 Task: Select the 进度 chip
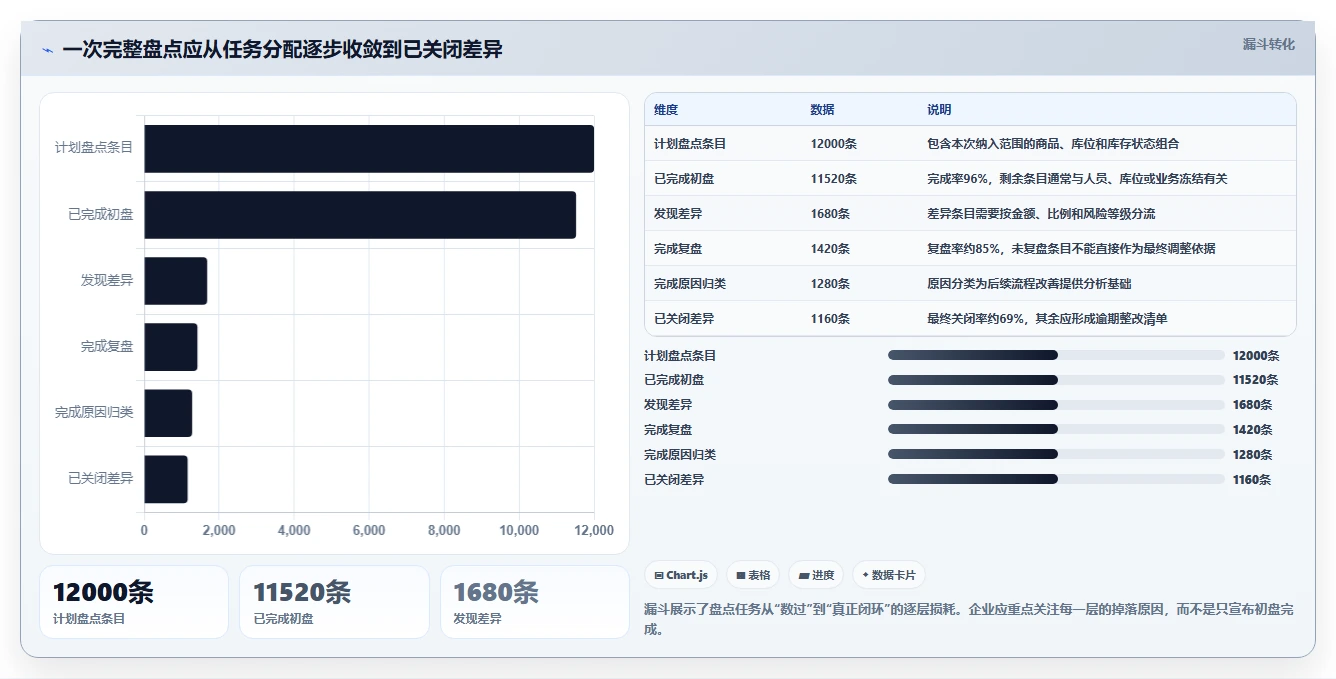(816, 575)
